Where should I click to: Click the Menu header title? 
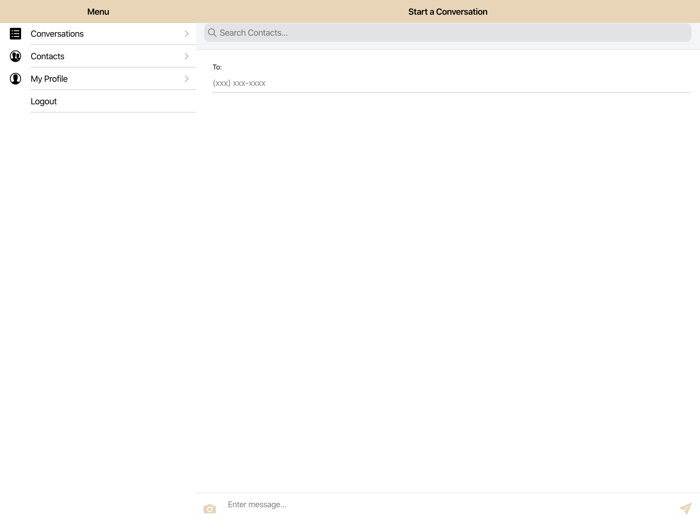pyautogui.click(x=98, y=12)
